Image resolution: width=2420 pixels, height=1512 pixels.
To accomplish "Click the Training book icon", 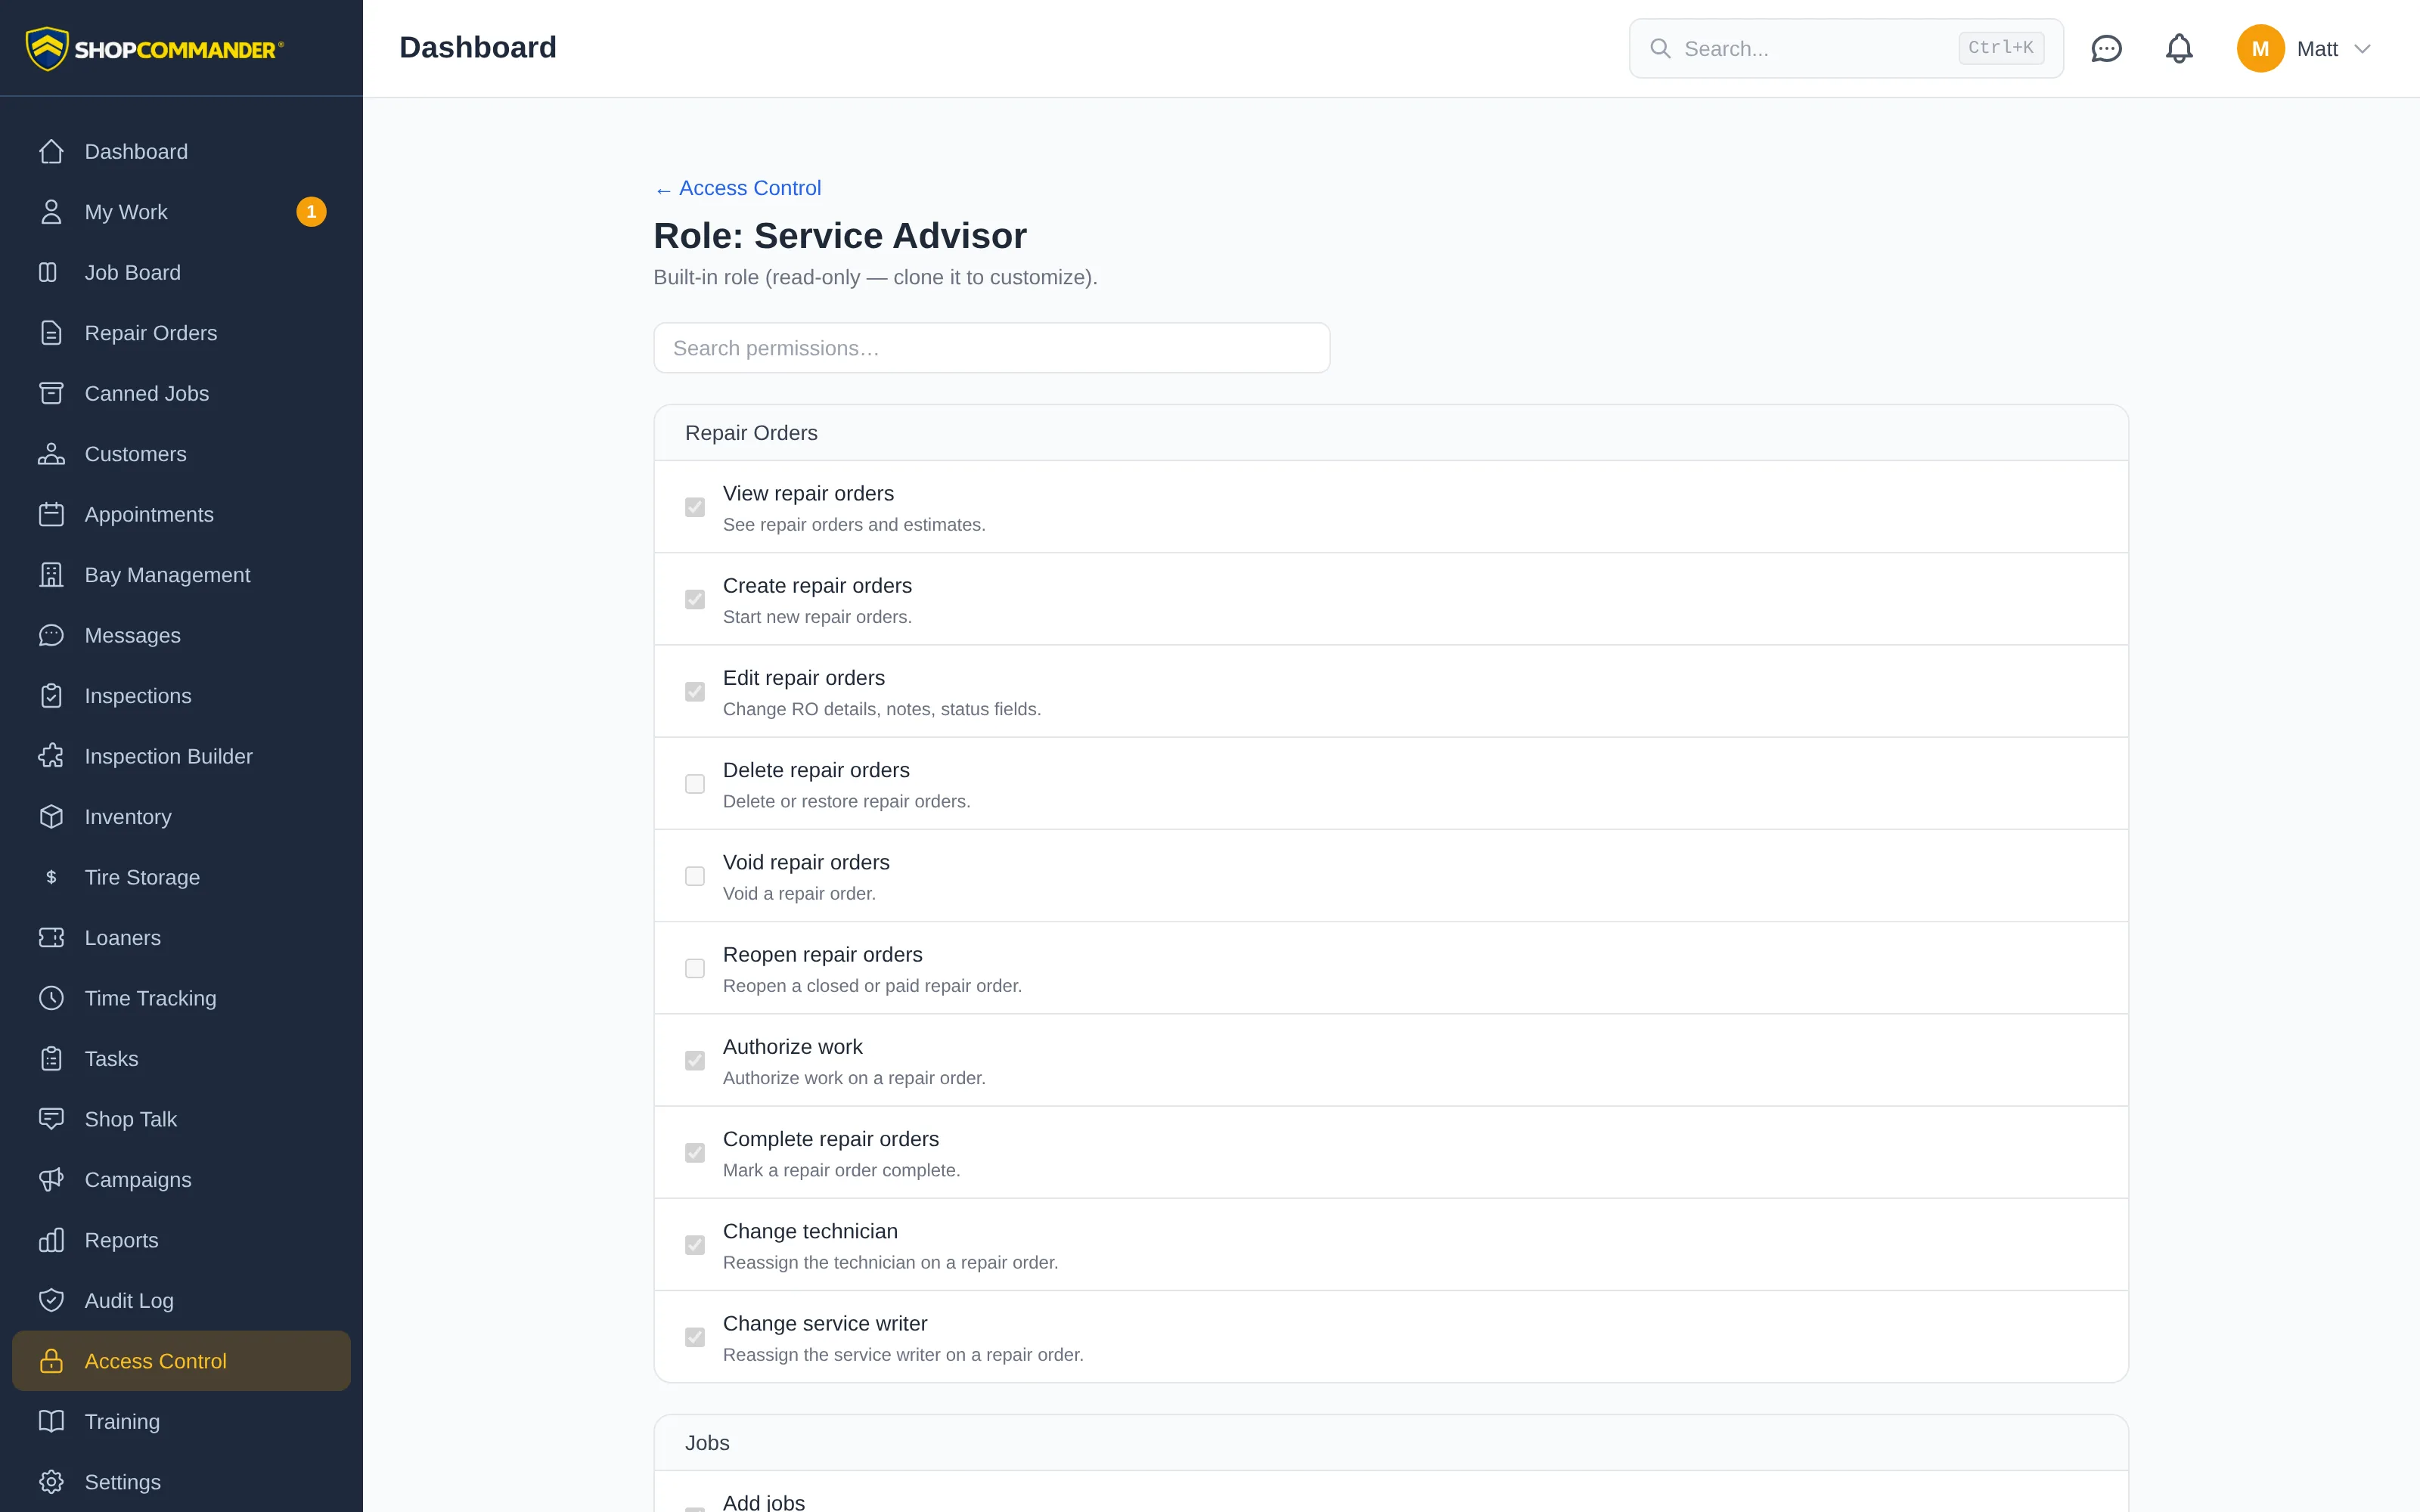I will coord(51,1422).
